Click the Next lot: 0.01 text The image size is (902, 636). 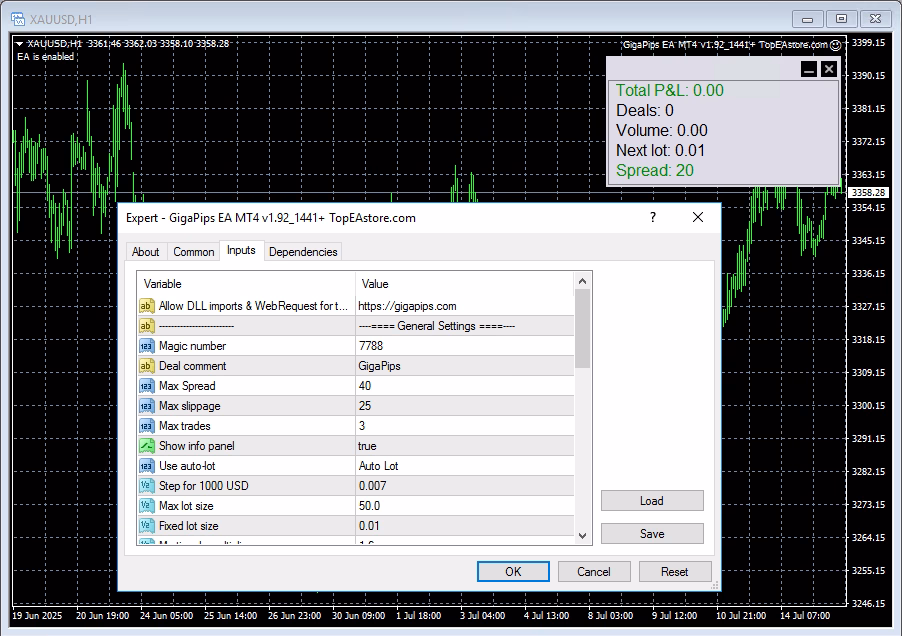660,151
